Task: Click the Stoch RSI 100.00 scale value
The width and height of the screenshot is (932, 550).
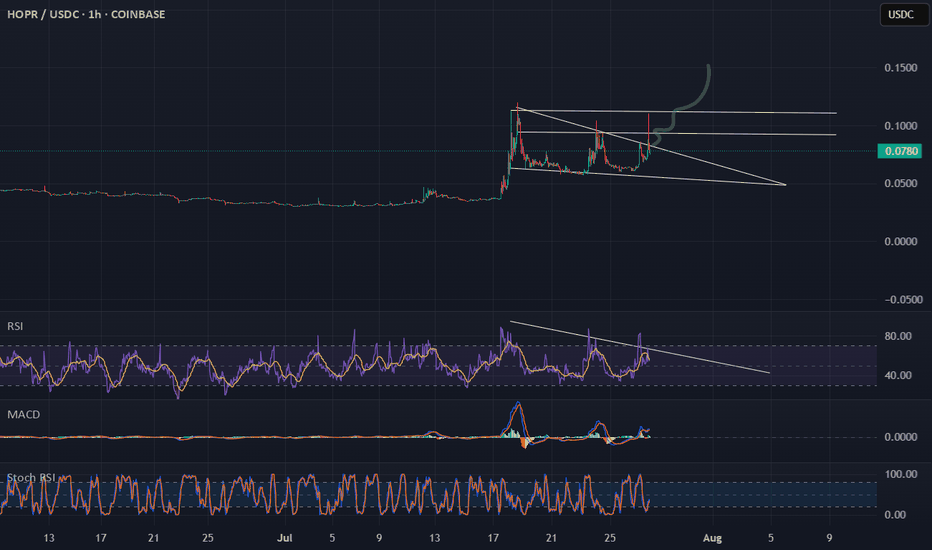Action: point(900,474)
